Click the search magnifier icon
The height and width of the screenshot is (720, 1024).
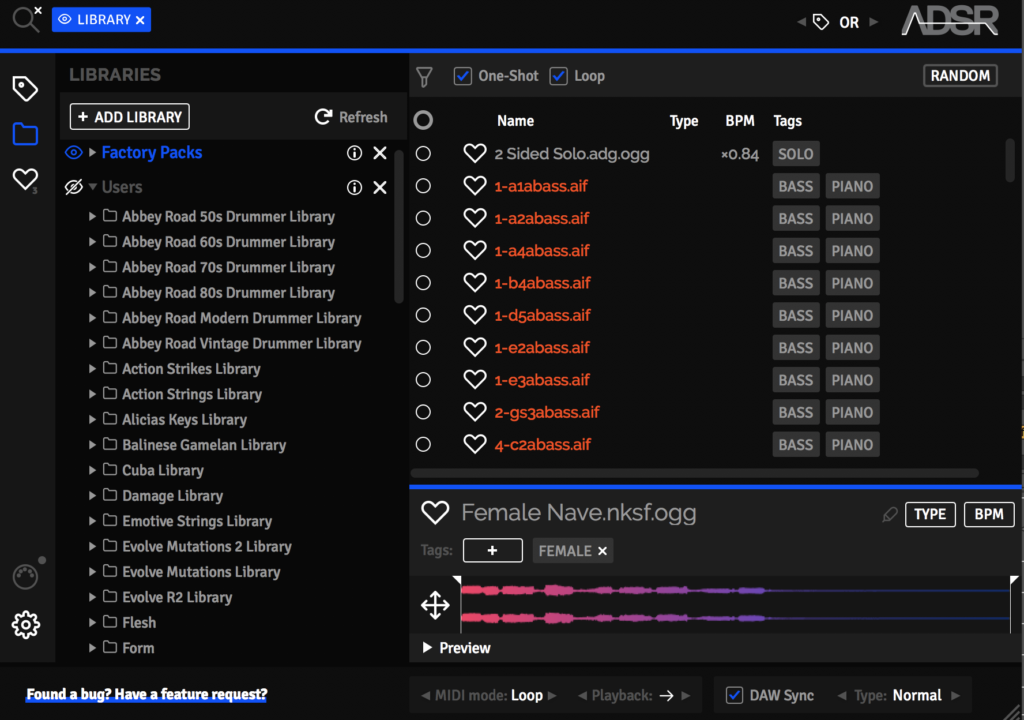(x=24, y=19)
